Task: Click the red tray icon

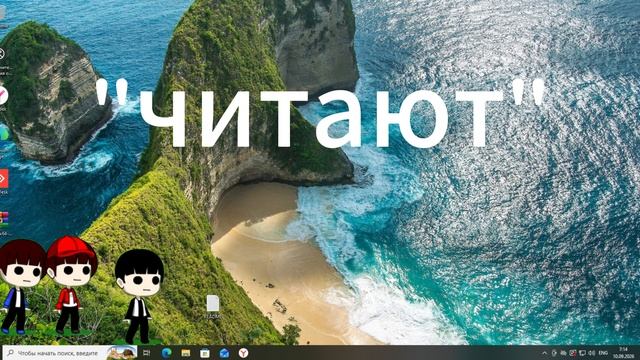Action: coord(573,353)
